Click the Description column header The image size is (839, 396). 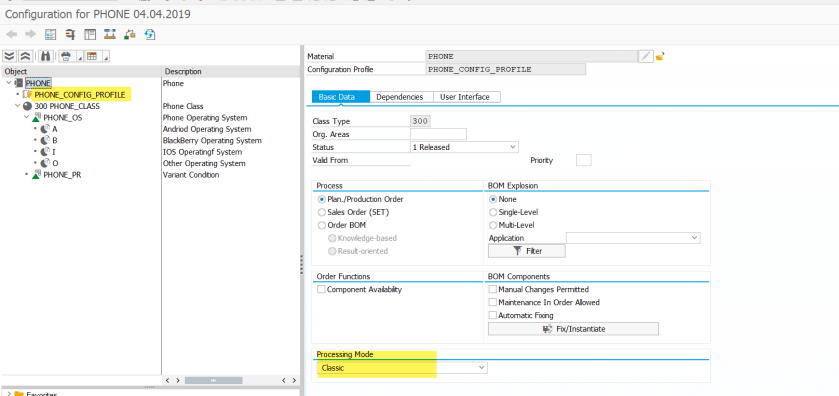pos(231,71)
